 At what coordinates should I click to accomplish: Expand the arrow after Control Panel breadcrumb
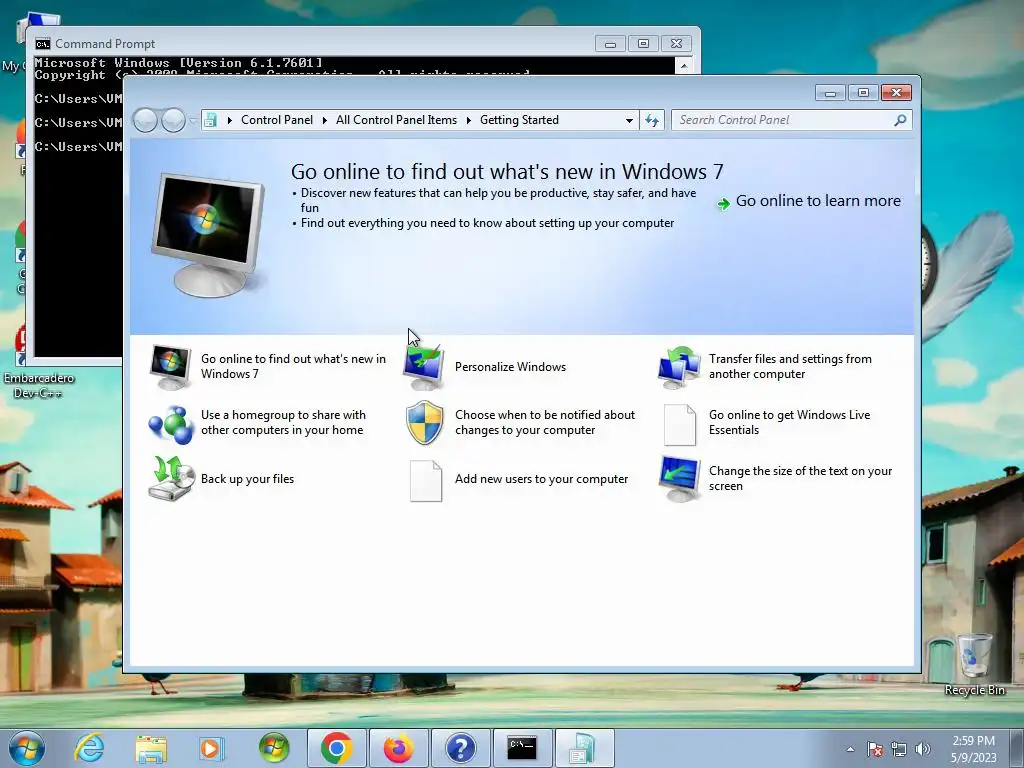[325, 120]
